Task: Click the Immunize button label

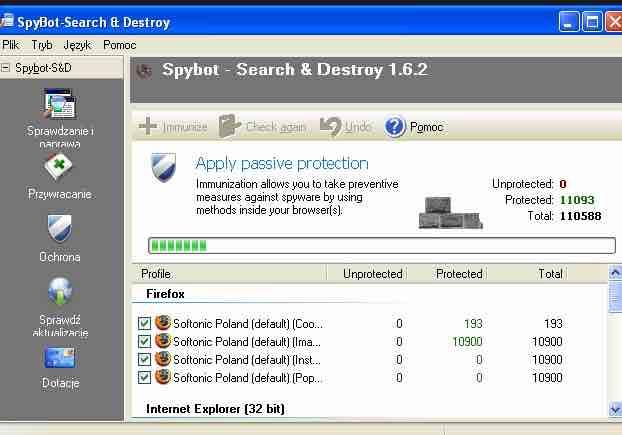Action: coord(185,127)
